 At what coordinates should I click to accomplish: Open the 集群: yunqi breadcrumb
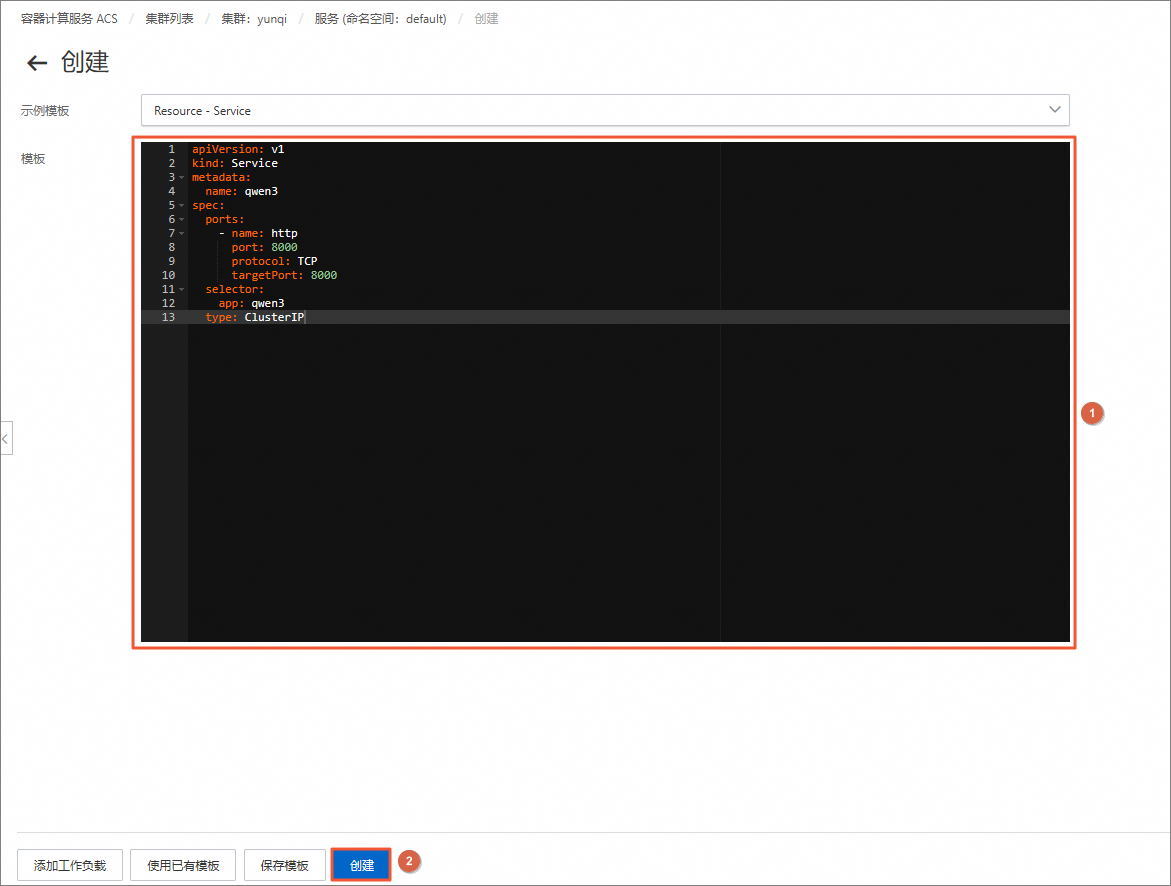point(254,19)
